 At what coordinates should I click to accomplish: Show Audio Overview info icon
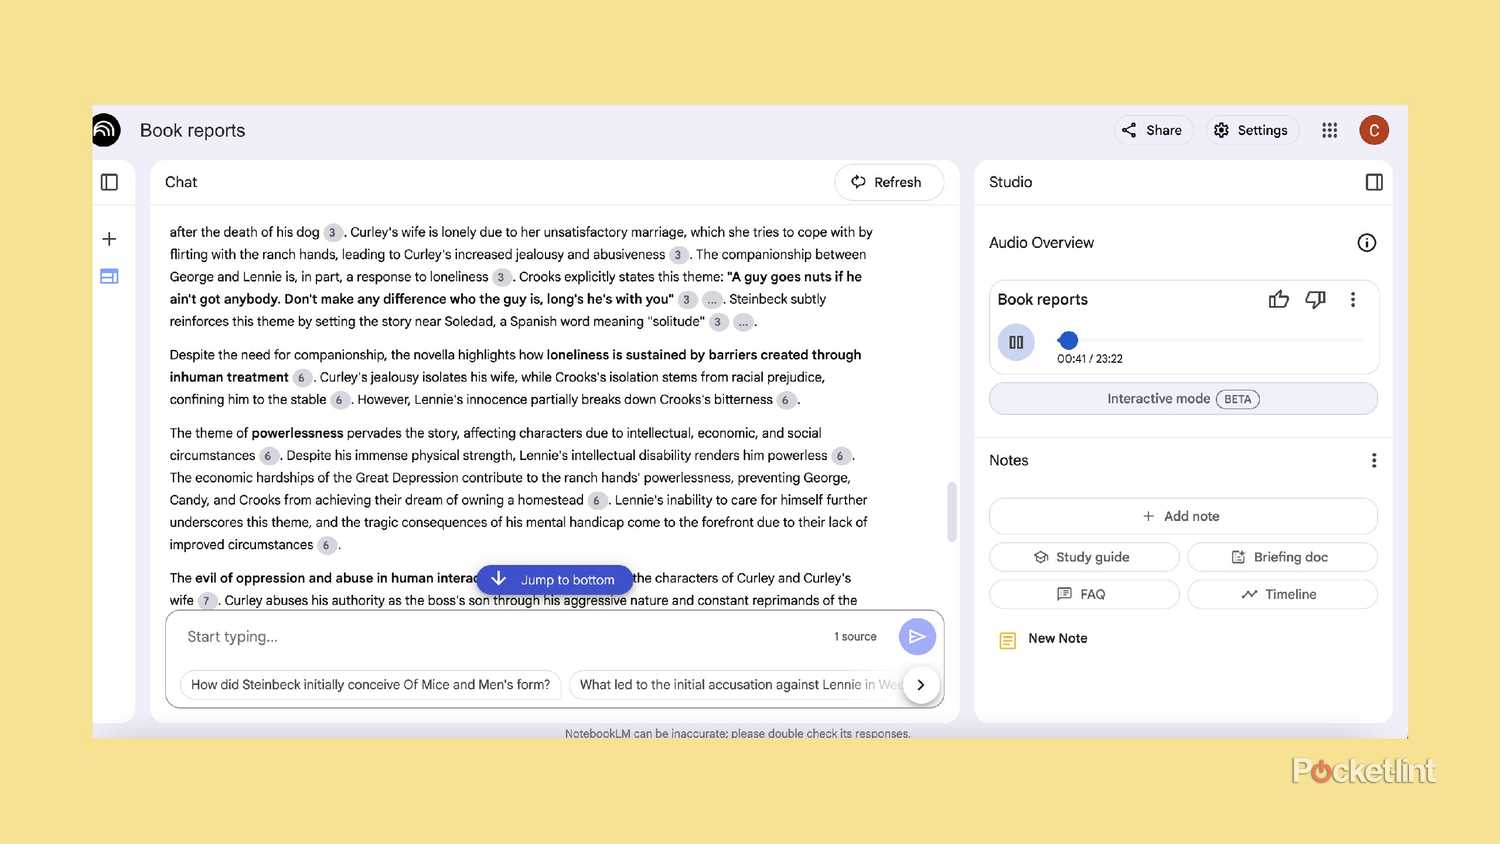point(1367,243)
